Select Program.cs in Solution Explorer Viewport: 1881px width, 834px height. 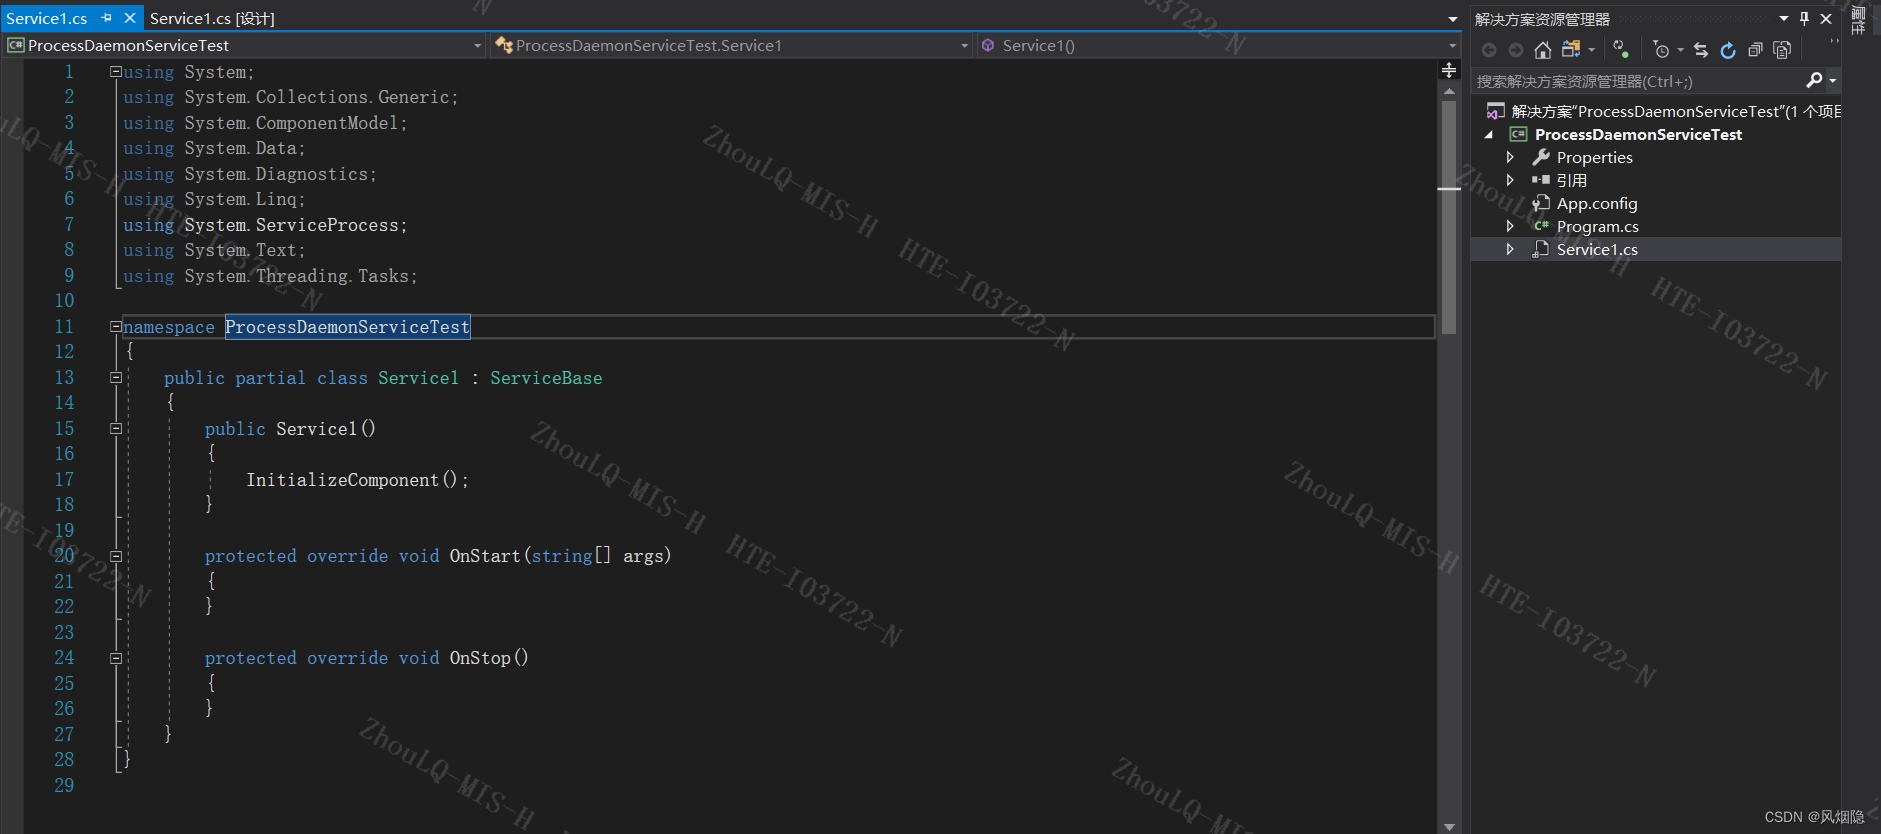(1597, 226)
